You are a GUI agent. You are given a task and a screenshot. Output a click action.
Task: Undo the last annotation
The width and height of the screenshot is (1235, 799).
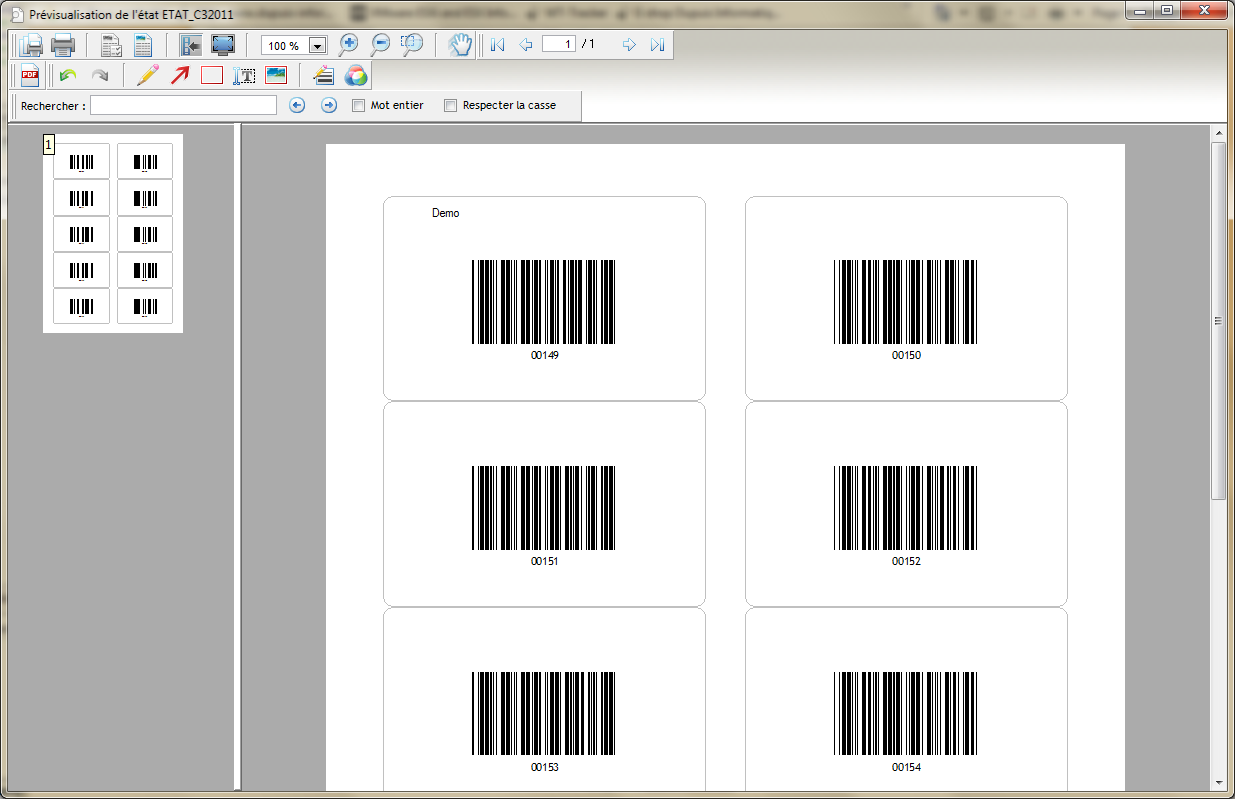tap(68, 75)
